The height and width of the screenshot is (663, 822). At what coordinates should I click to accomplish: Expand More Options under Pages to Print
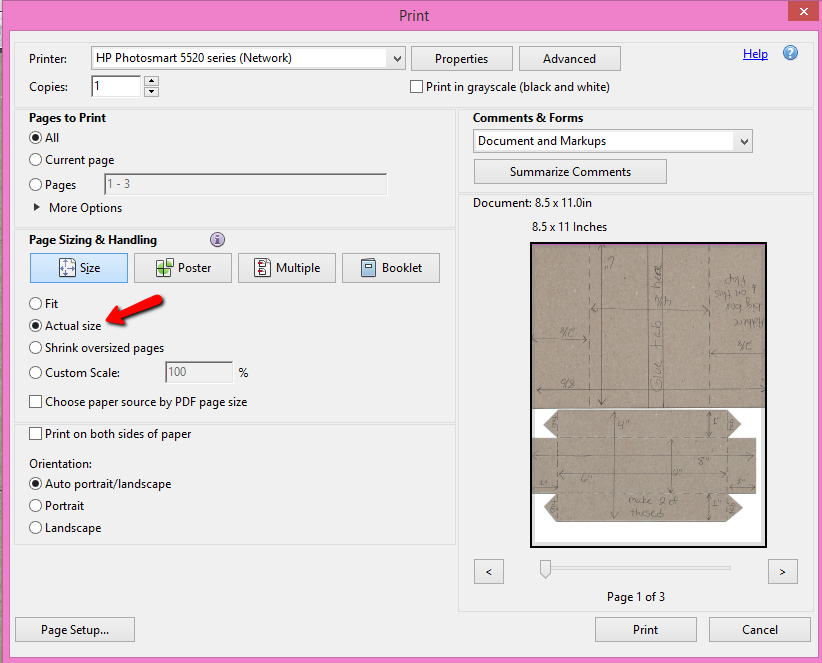tap(39, 208)
